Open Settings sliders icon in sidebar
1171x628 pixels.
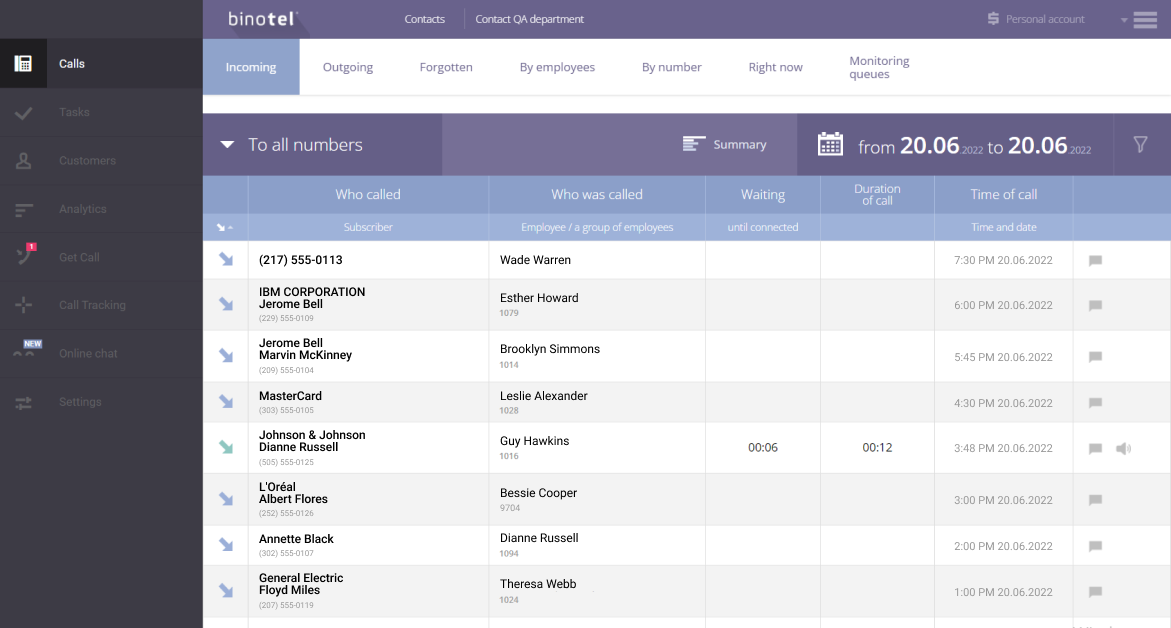(x=23, y=402)
